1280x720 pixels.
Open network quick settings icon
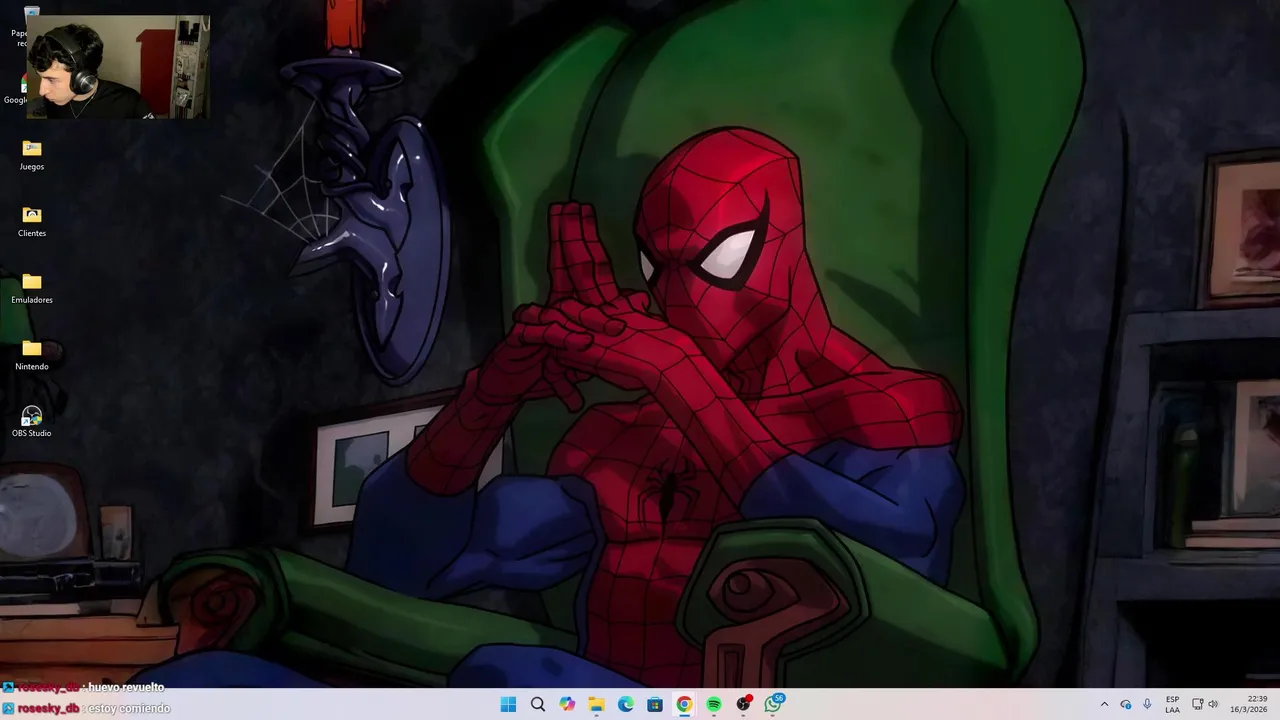click(1198, 704)
